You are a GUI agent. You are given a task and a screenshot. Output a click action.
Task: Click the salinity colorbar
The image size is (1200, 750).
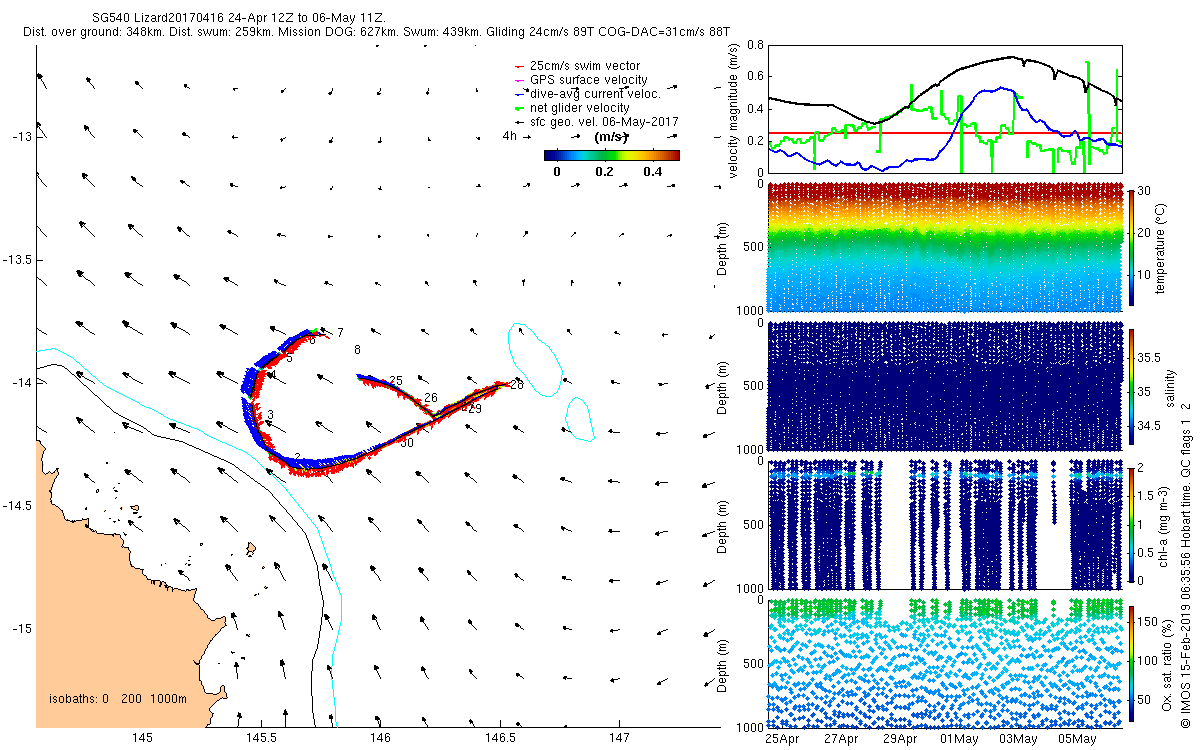pyautogui.click(x=1132, y=385)
